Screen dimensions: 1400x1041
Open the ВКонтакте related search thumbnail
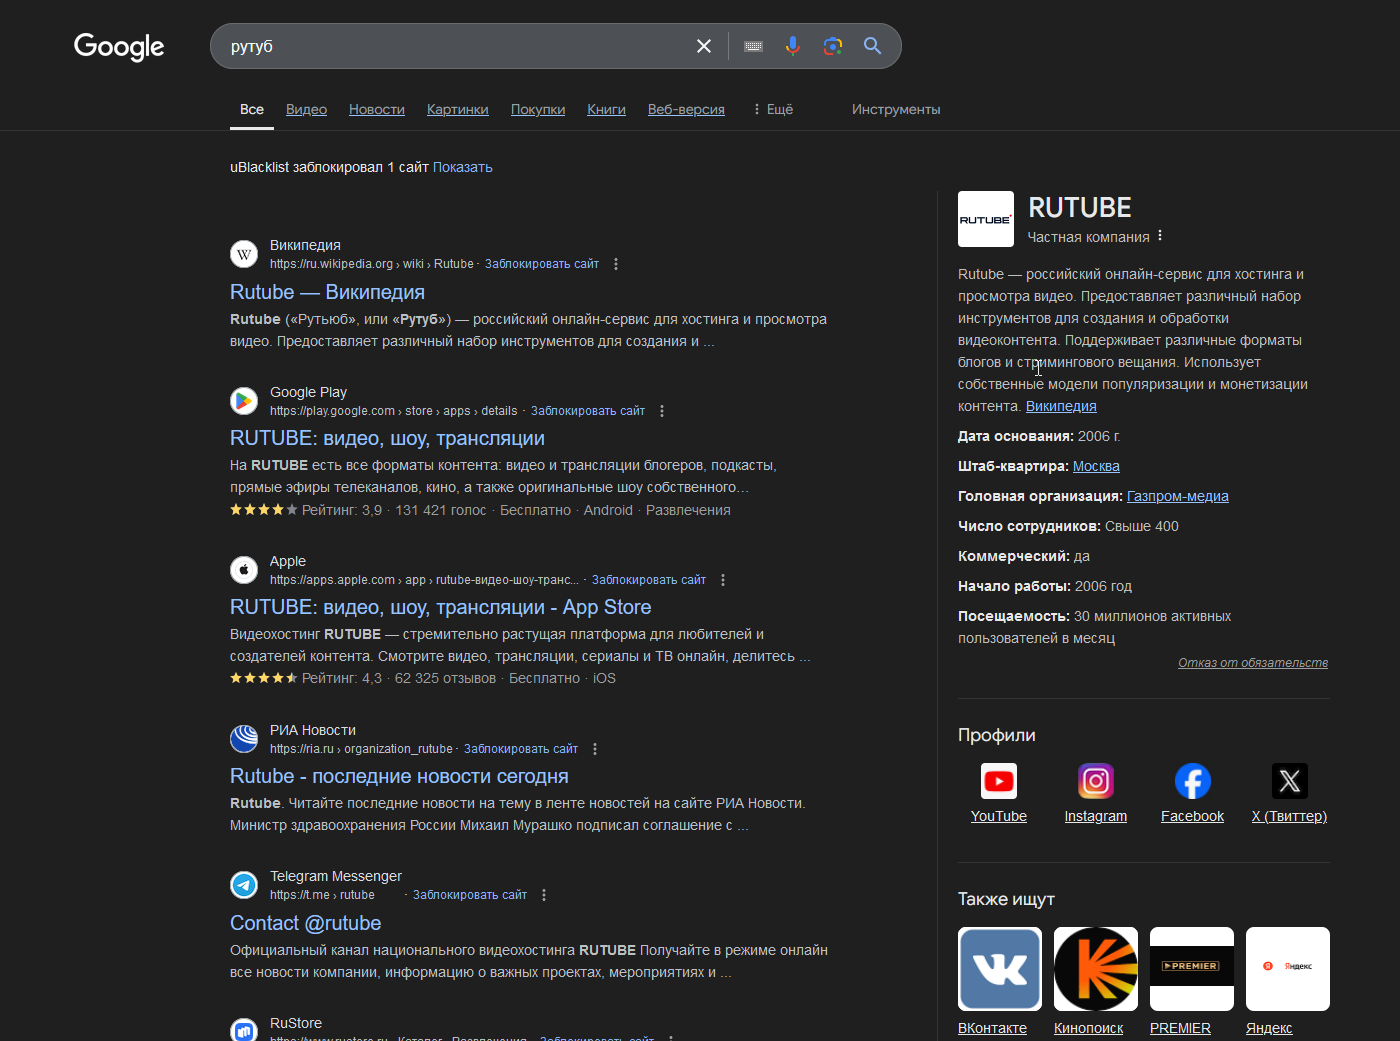[x=1000, y=969]
